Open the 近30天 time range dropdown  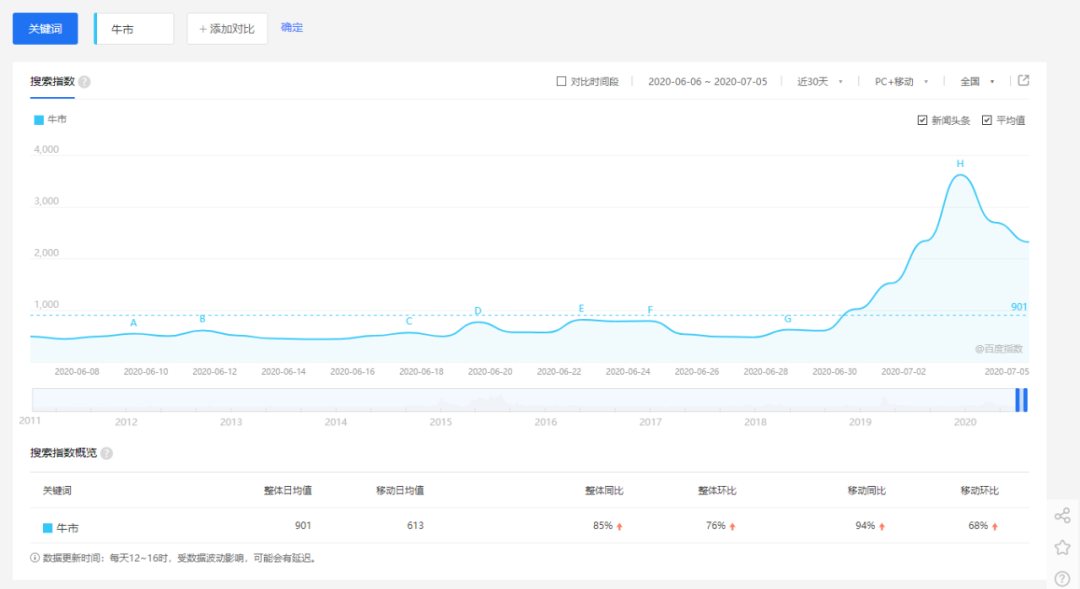[x=819, y=82]
